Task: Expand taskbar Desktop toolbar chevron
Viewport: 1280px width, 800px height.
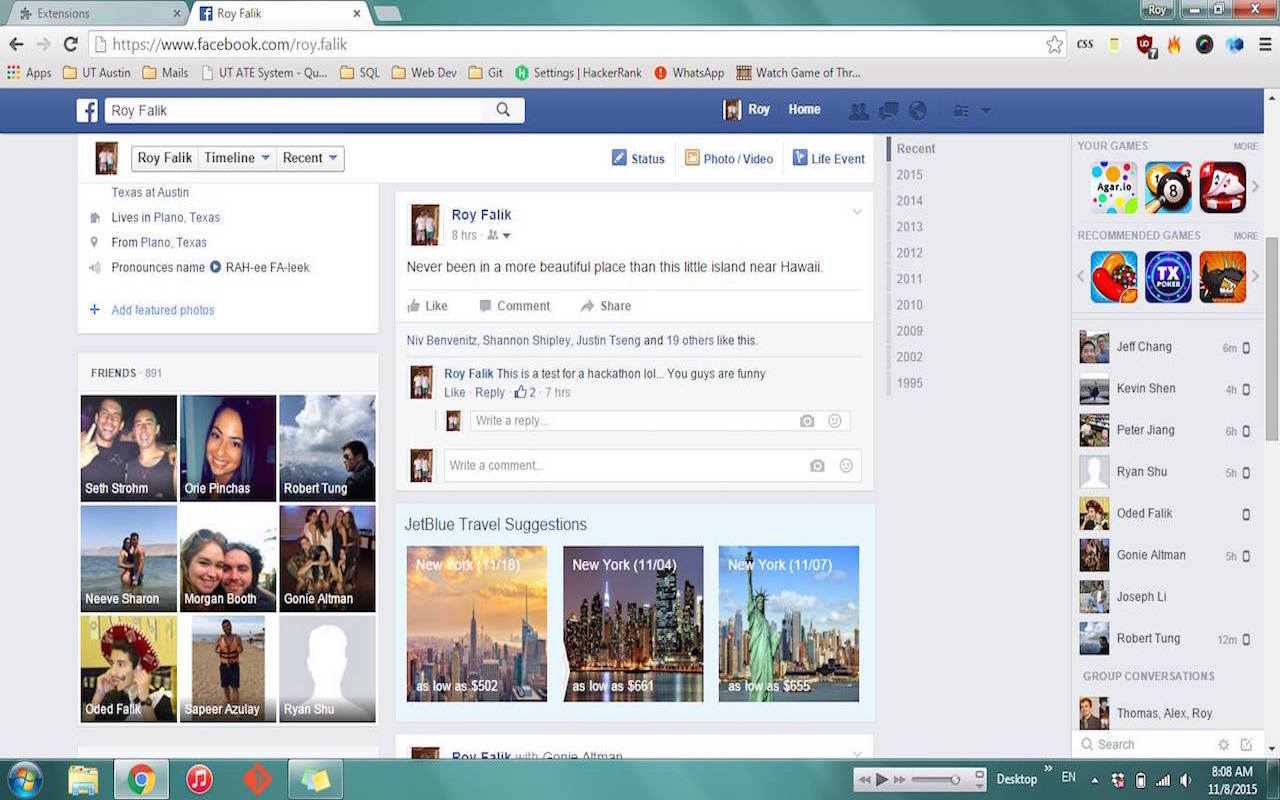Action: [1049, 770]
